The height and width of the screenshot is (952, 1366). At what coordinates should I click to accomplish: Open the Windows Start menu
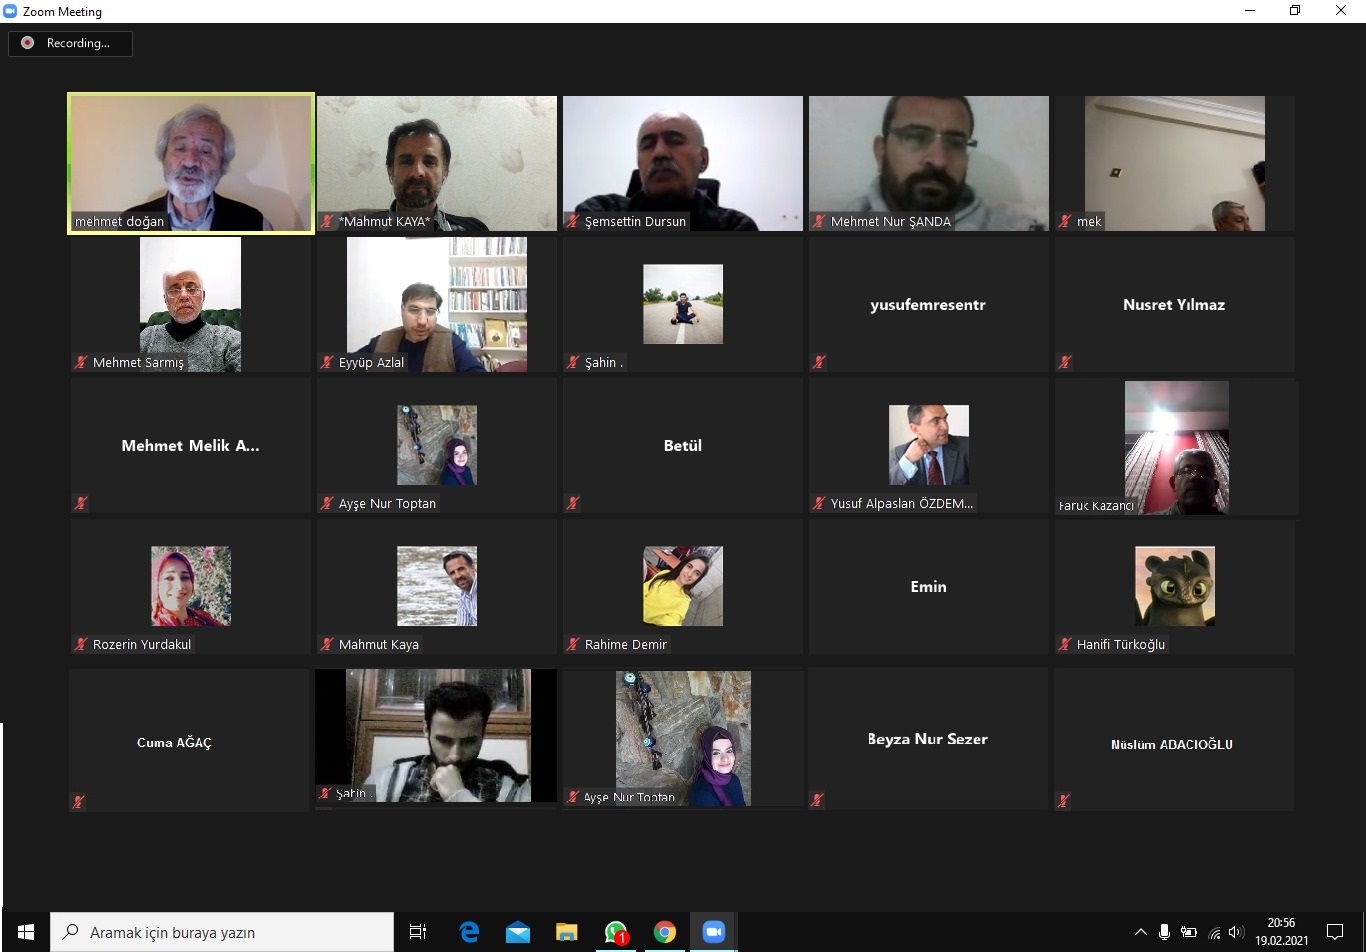pos(26,932)
